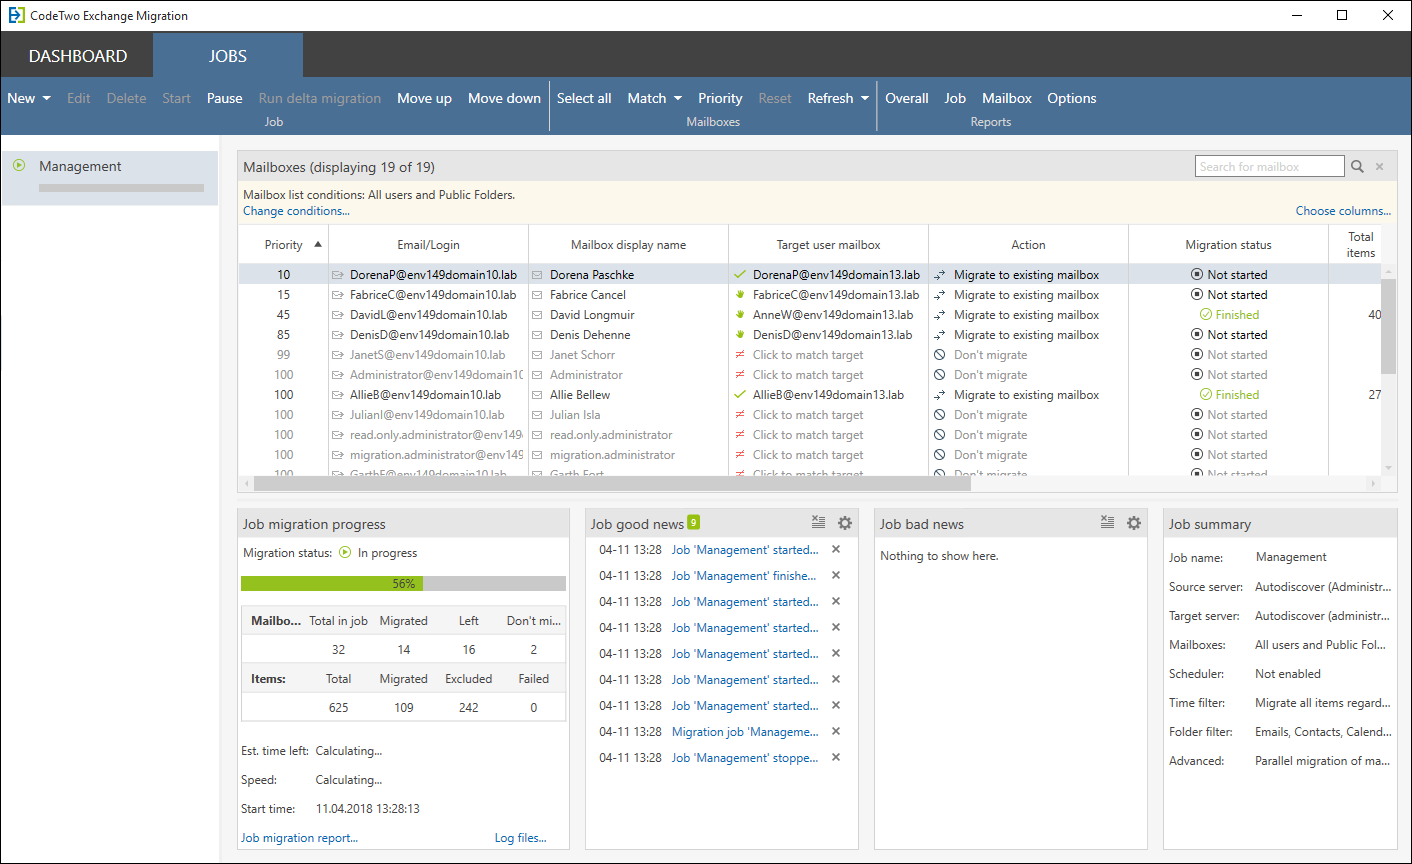
Task: Clear Job bad news list icon
Action: click(1107, 522)
